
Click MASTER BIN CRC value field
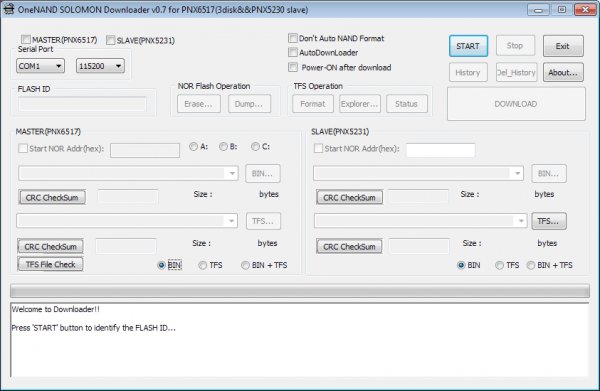click(x=127, y=197)
